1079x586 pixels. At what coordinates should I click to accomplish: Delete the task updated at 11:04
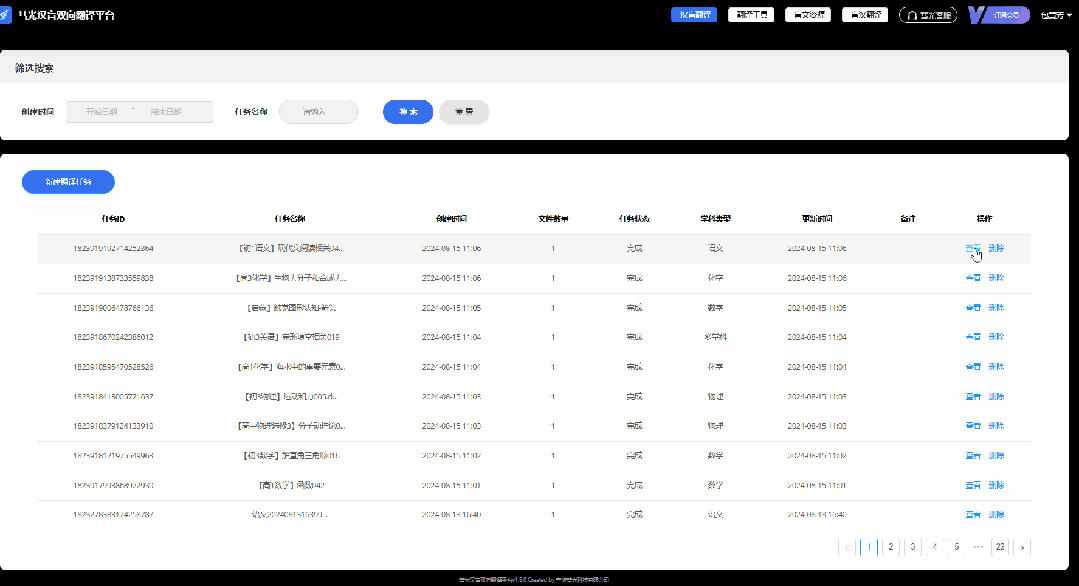996,337
